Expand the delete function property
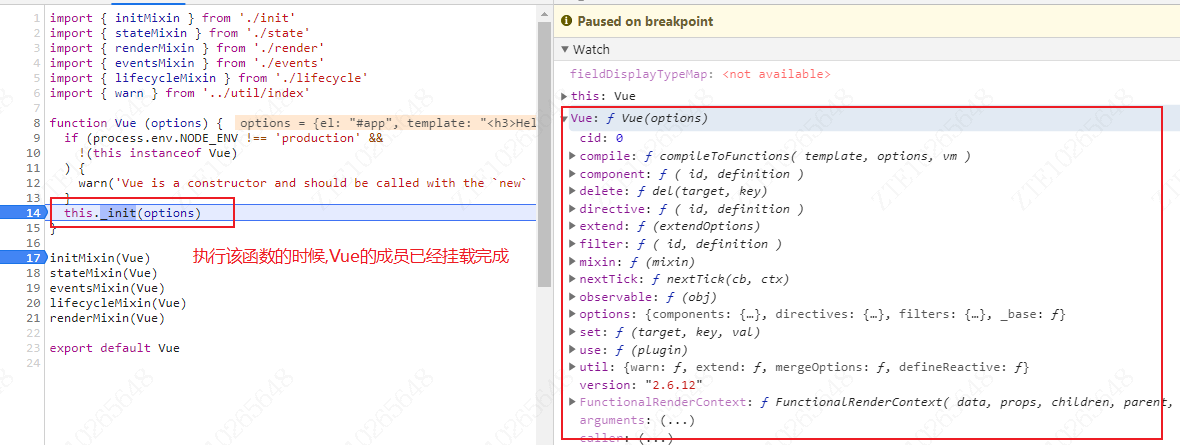 [573, 191]
